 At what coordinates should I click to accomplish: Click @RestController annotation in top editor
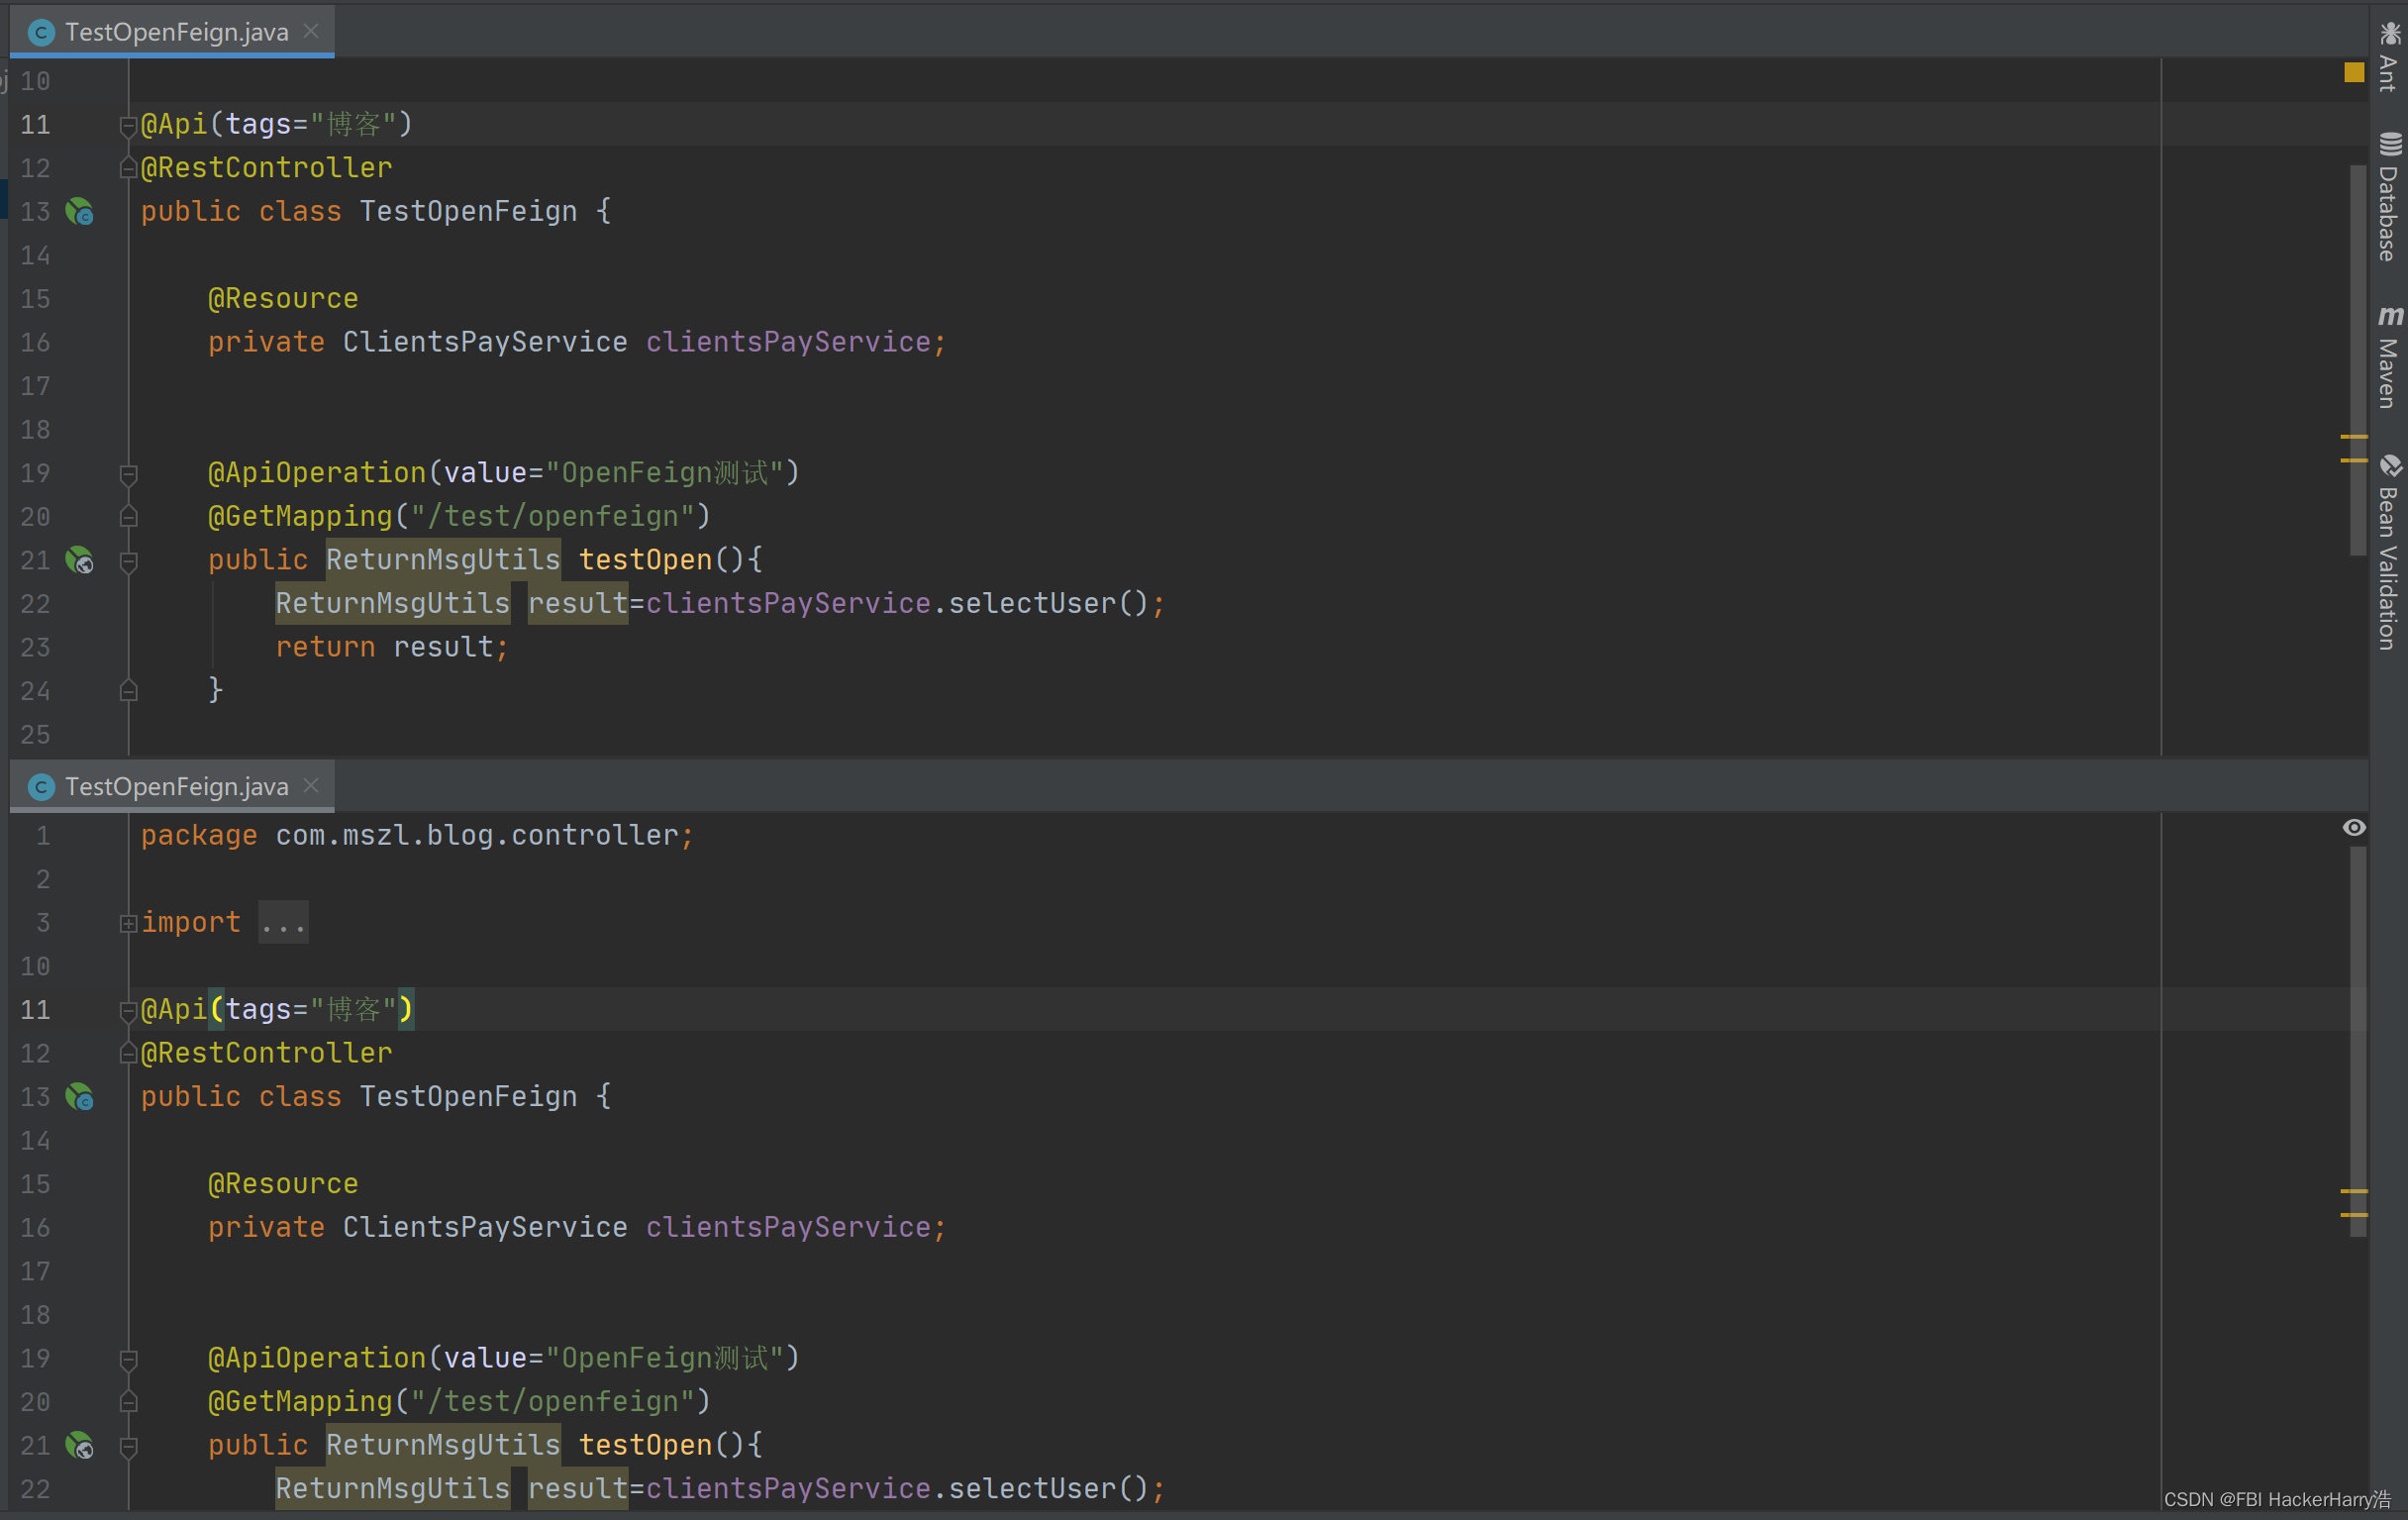266,168
